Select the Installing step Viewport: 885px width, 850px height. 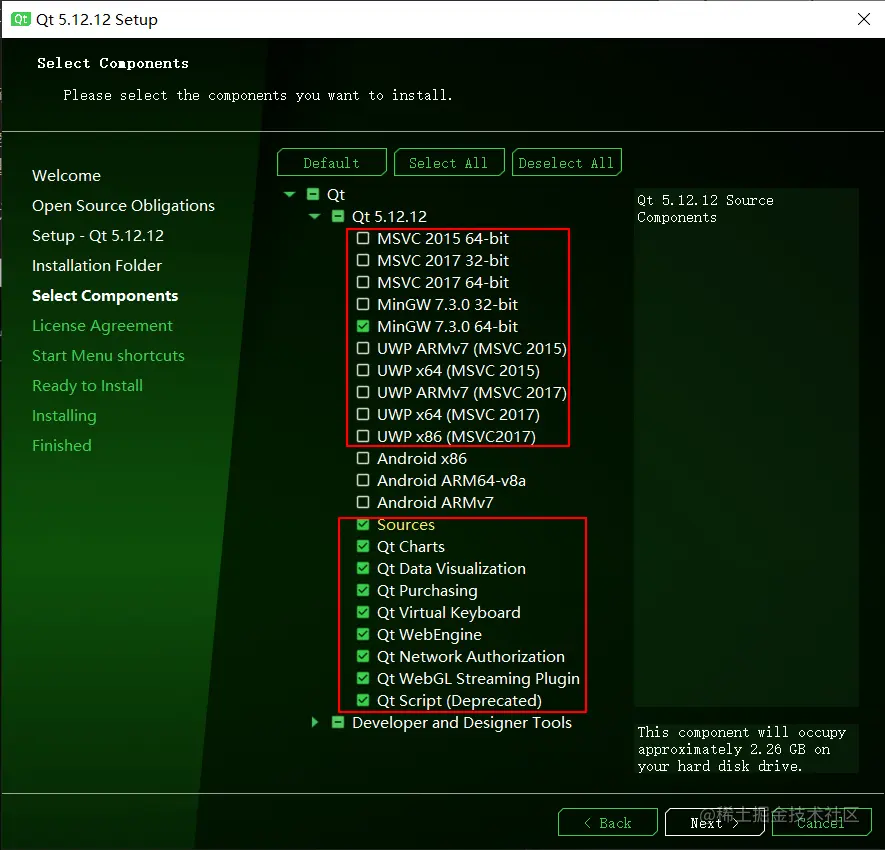[x=64, y=416]
